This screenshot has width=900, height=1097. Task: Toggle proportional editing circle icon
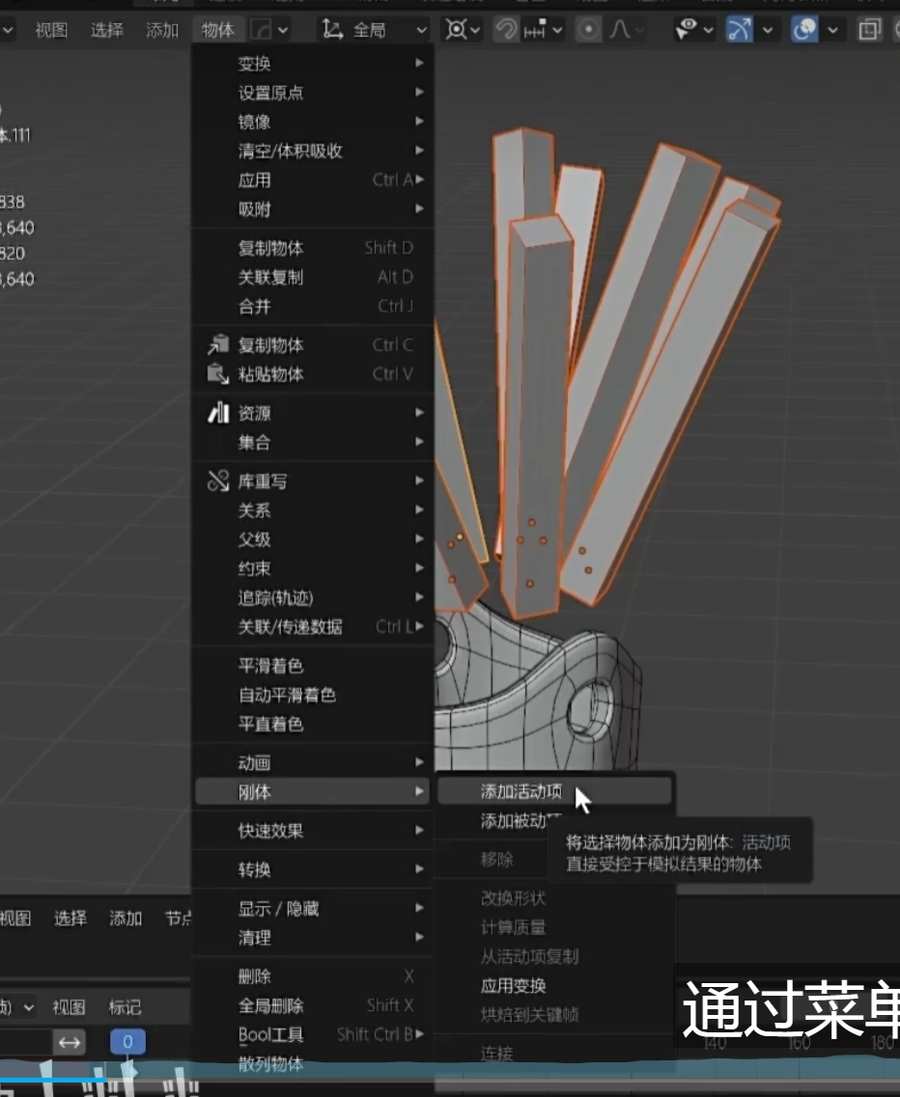589,30
